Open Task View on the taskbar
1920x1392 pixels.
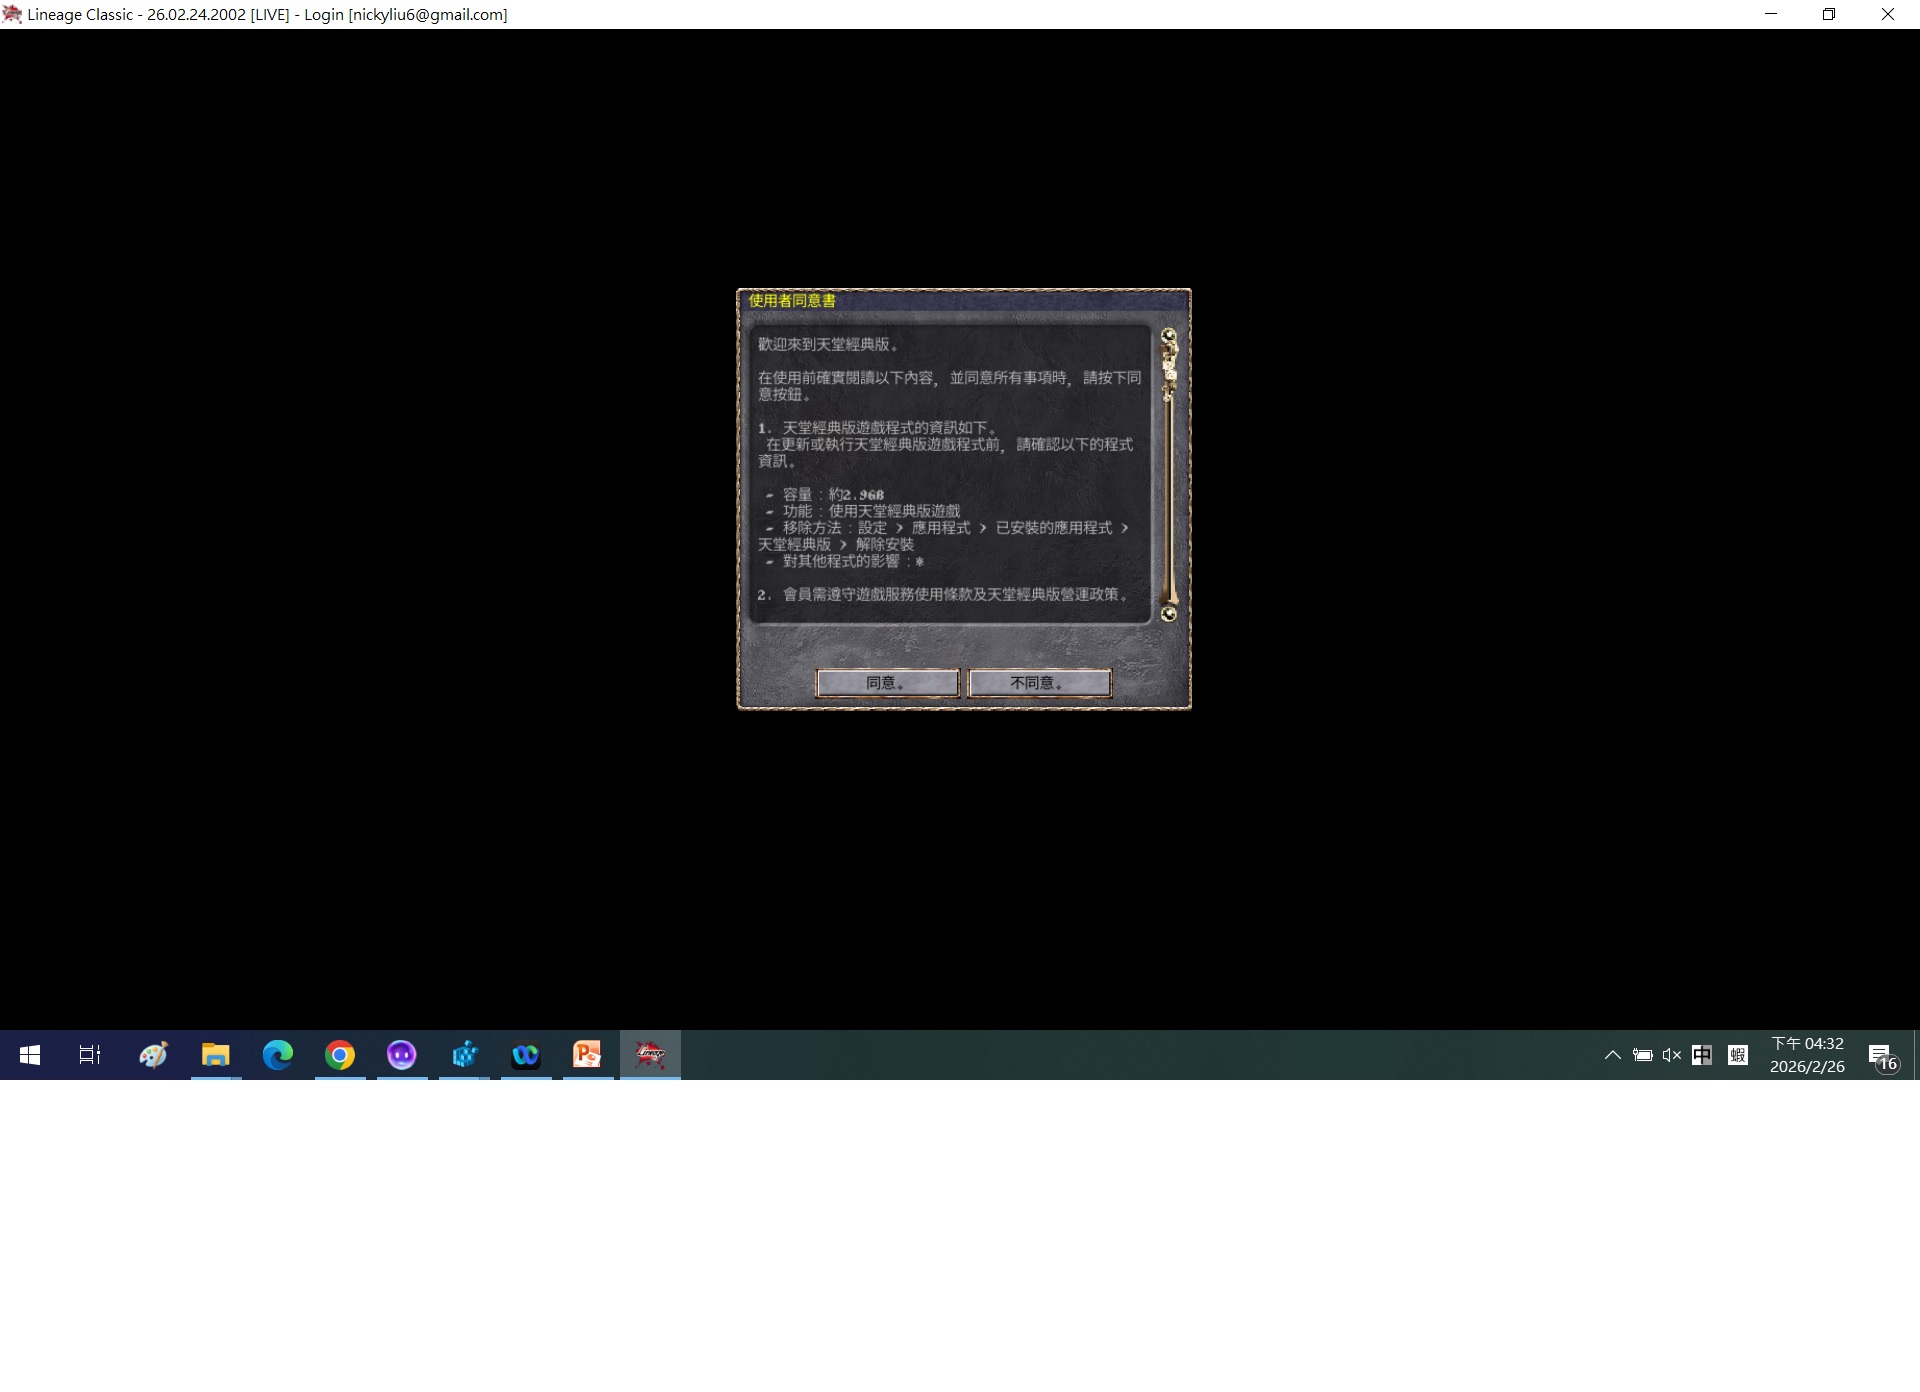click(90, 1055)
